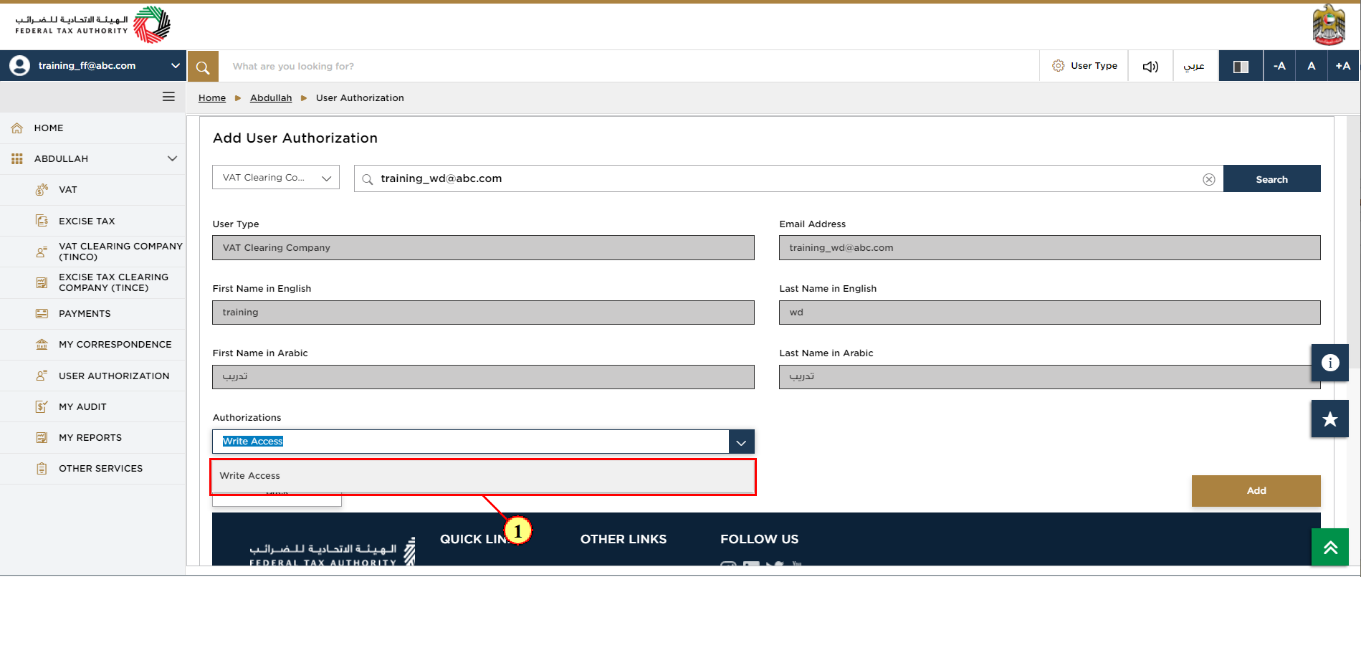Click the user profile avatar icon
Image resolution: width=1361 pixels, height=648 pixels.
[19, 65]
